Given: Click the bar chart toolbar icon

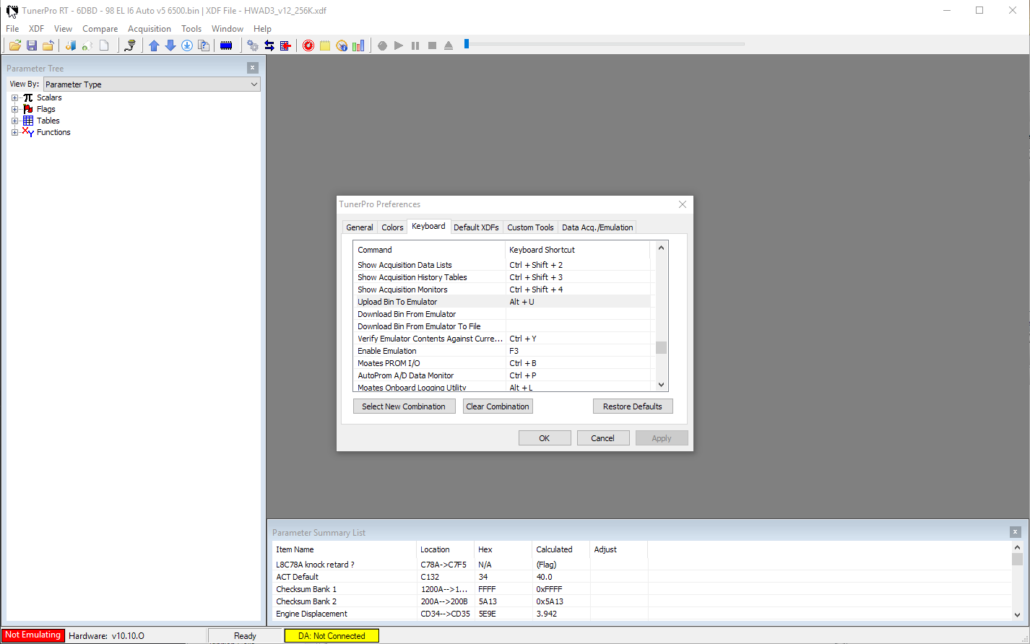Looking at the screenshot, I should pos(358,45).
